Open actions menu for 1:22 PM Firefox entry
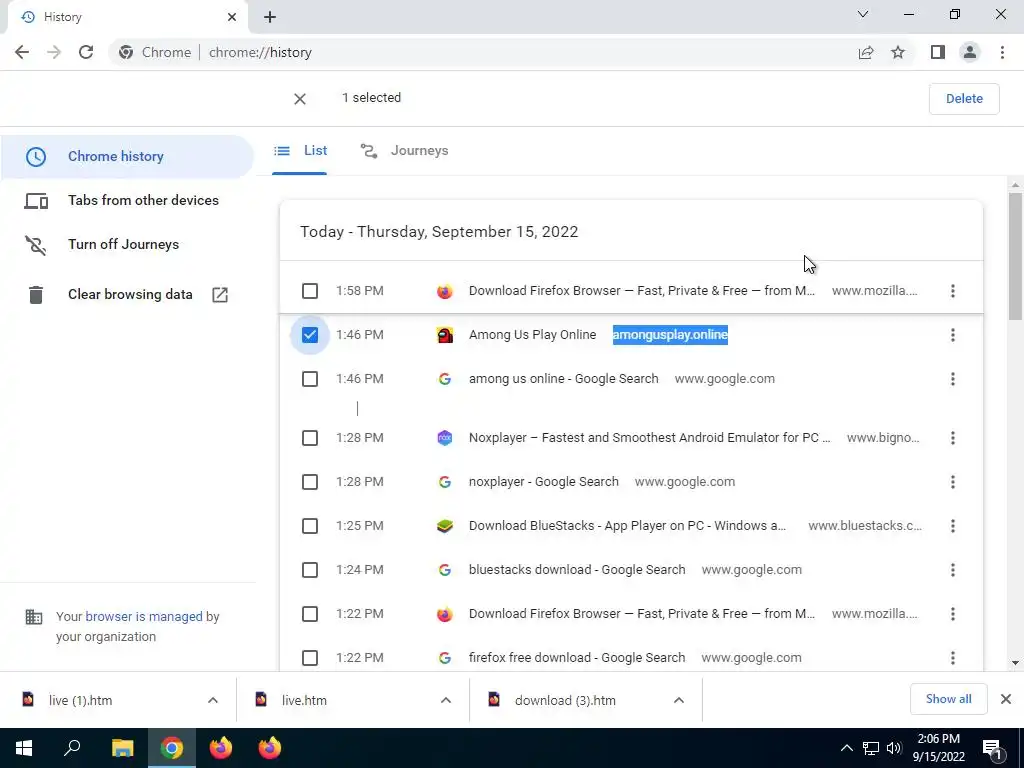This screenshot has width=1024, height=768. click(x=953, y=614)
